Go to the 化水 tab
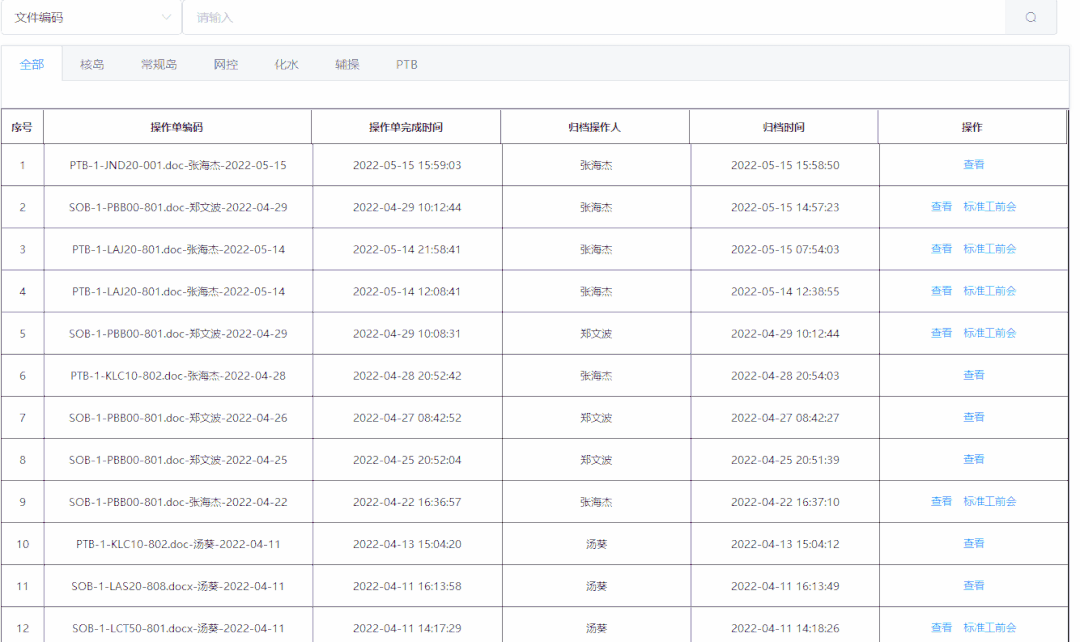The height and width of the screenshot is (642, 1080). click(x=287, y=64)
